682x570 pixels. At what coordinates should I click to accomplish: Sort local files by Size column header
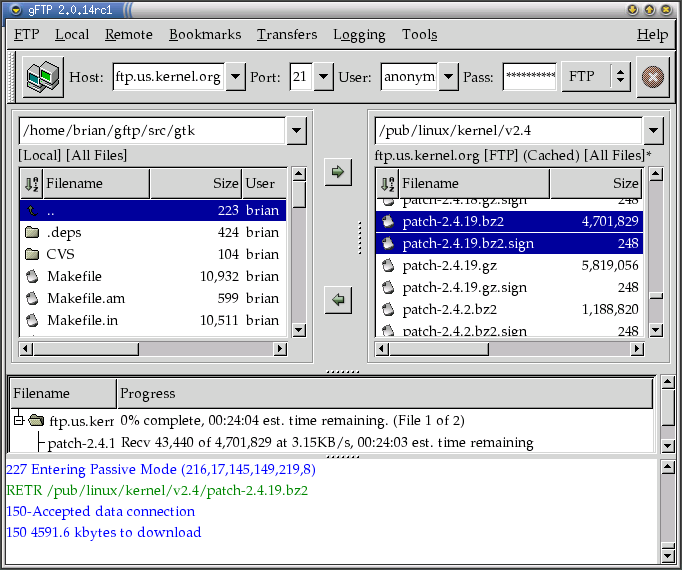pos(196,183)
